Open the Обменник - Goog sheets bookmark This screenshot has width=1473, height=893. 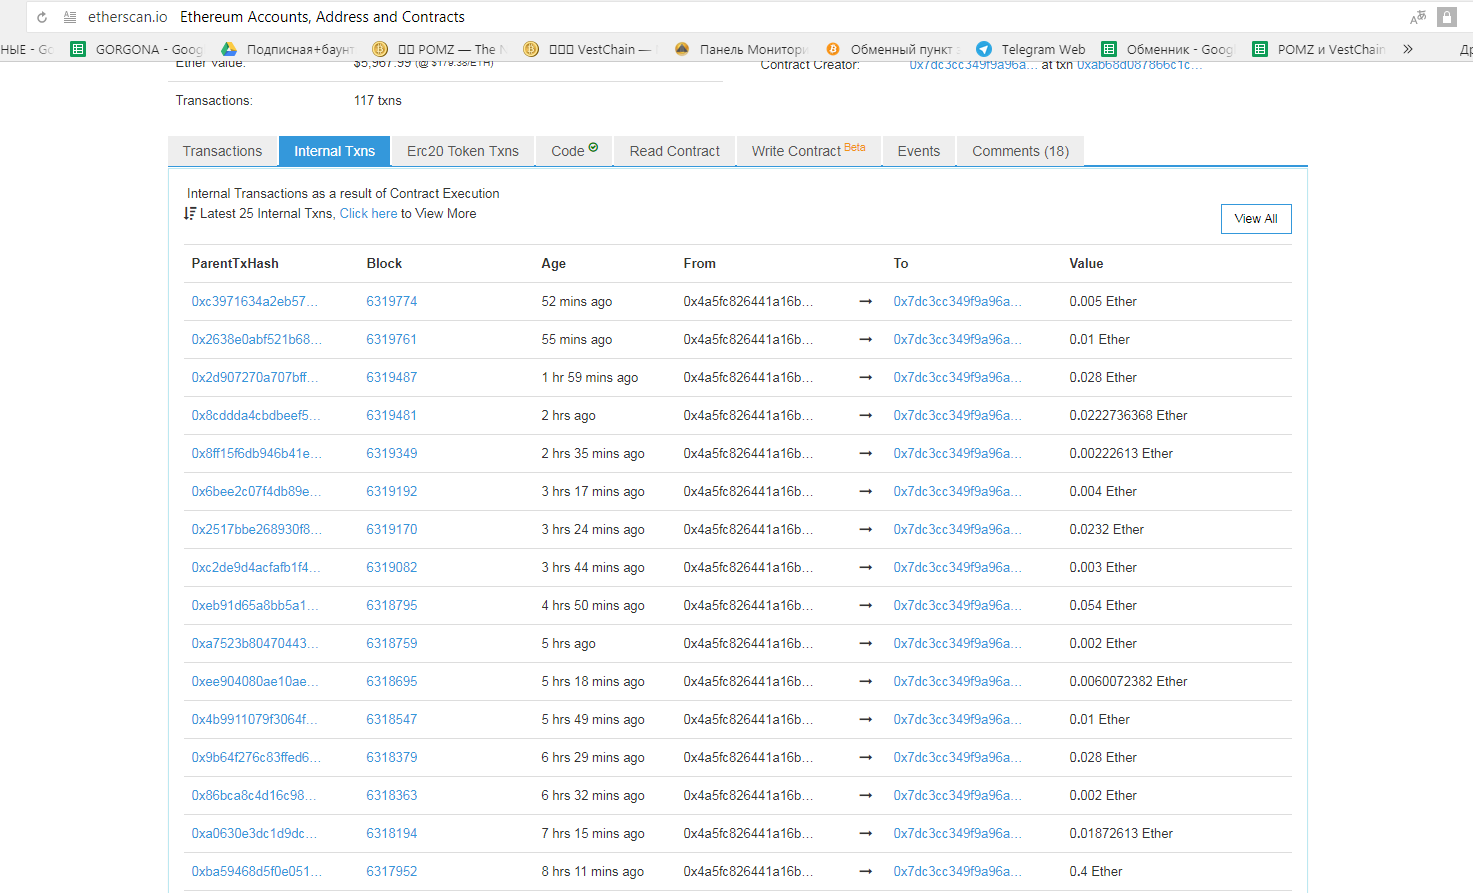point(1168,49)
